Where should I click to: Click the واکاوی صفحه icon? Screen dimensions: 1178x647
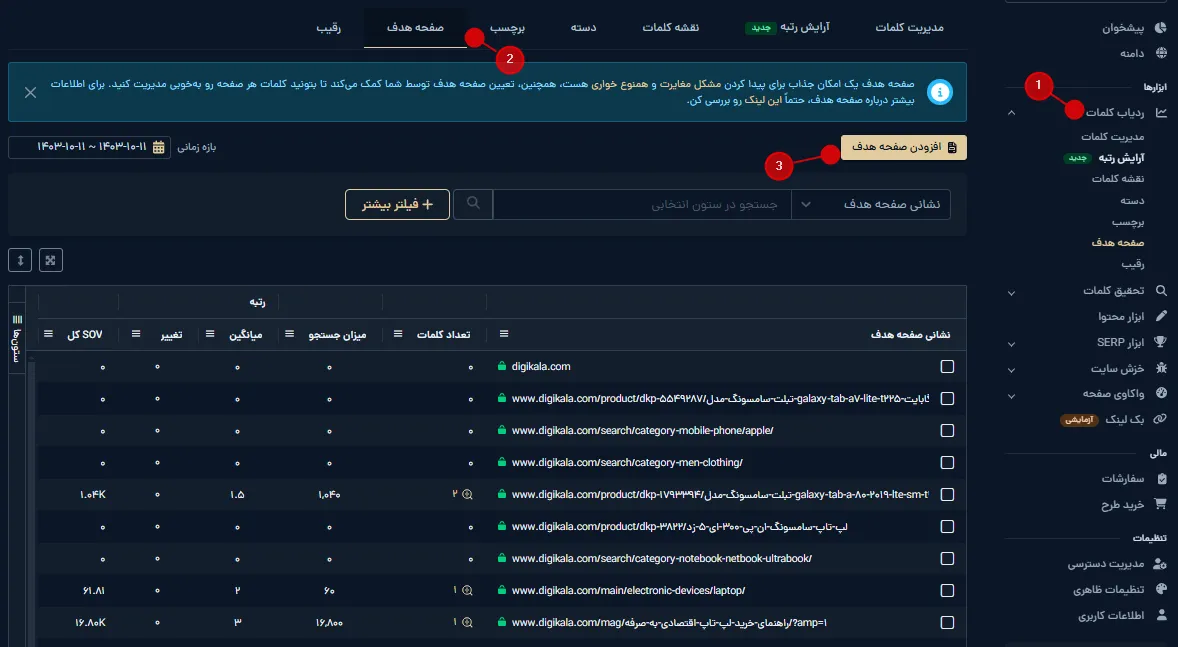(x=1161, y=393)
